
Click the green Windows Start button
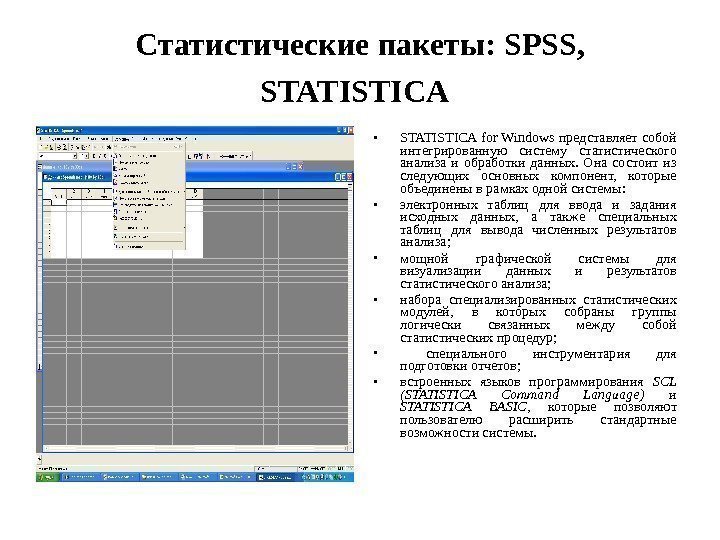(x=46, y=477)
